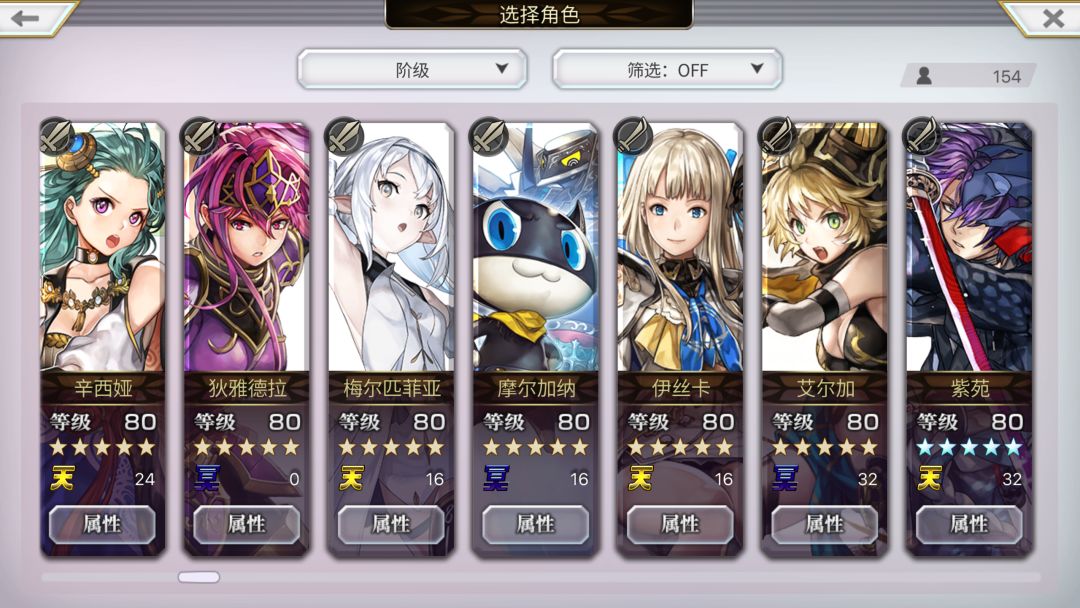Click the 冥 element icon on 艾尔加's card
The image size is (1080, 608).
point(785,478)
